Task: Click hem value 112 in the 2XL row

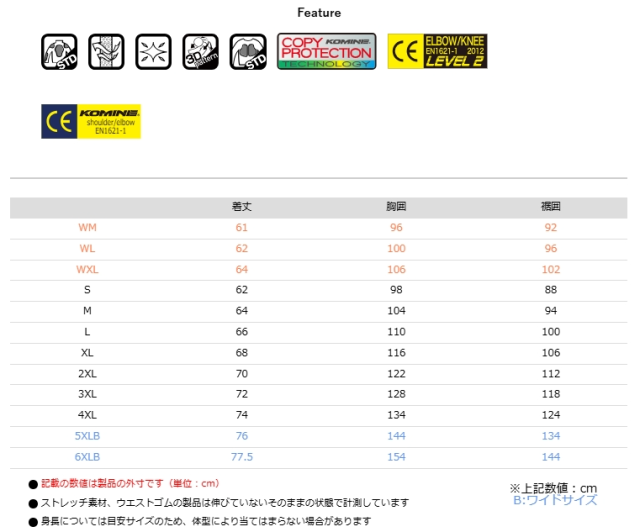Action: 551,374
